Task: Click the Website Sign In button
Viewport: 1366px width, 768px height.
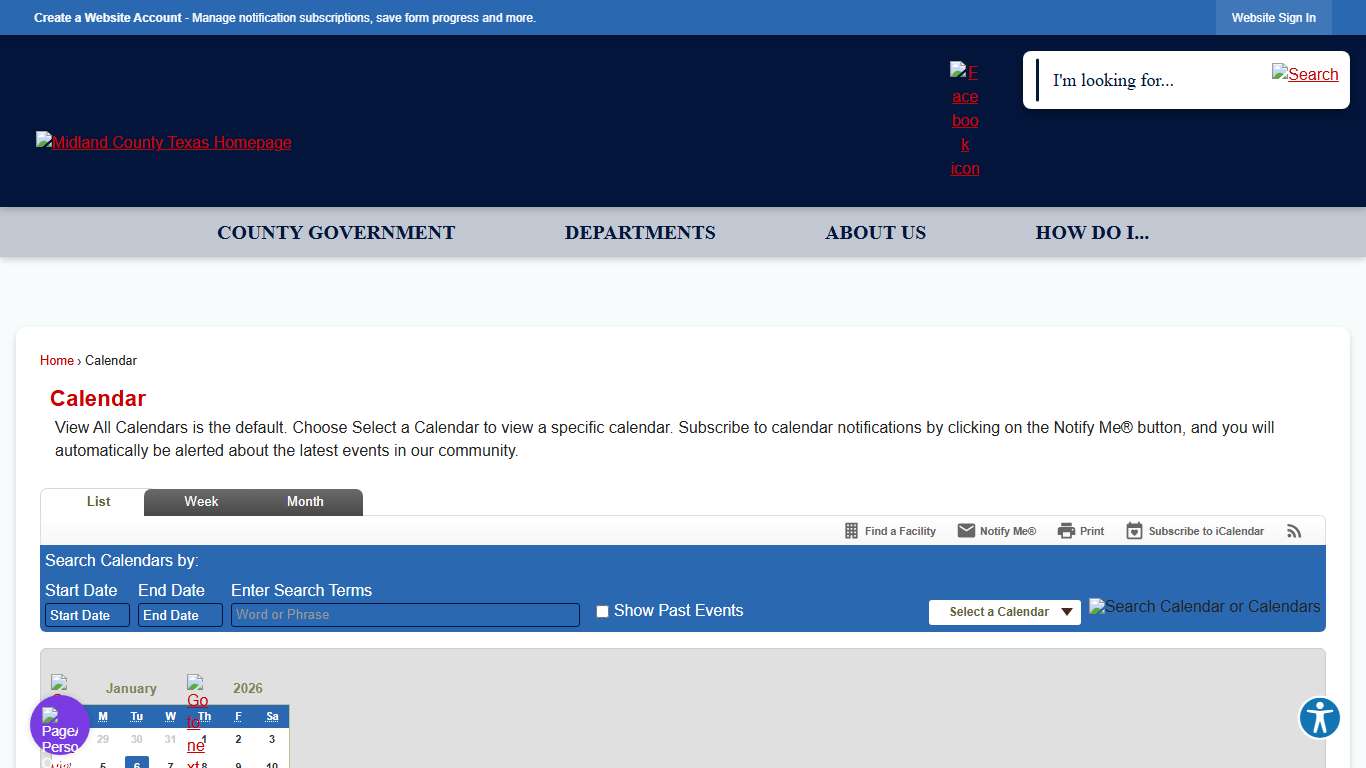Action: point(1273,18)
